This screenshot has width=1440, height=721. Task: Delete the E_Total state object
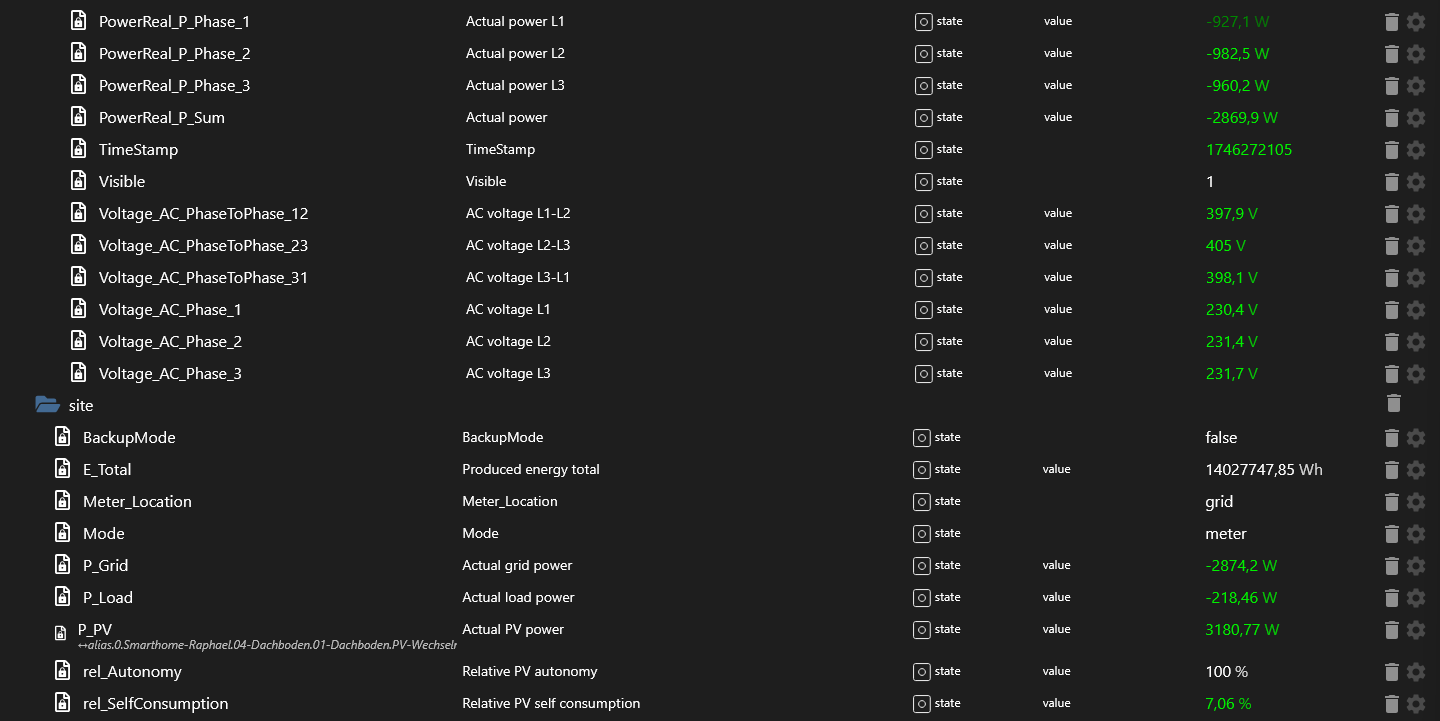tap(1391, 470)
